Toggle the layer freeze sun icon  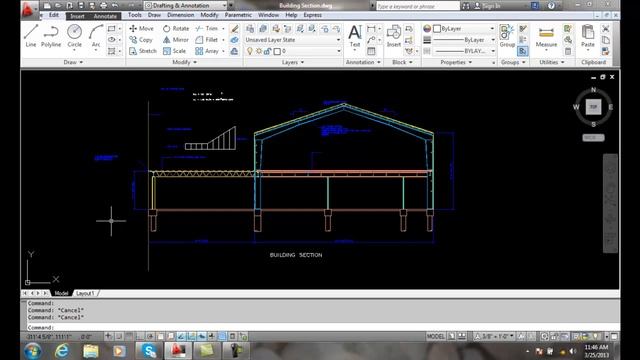[x=259, y=51]
